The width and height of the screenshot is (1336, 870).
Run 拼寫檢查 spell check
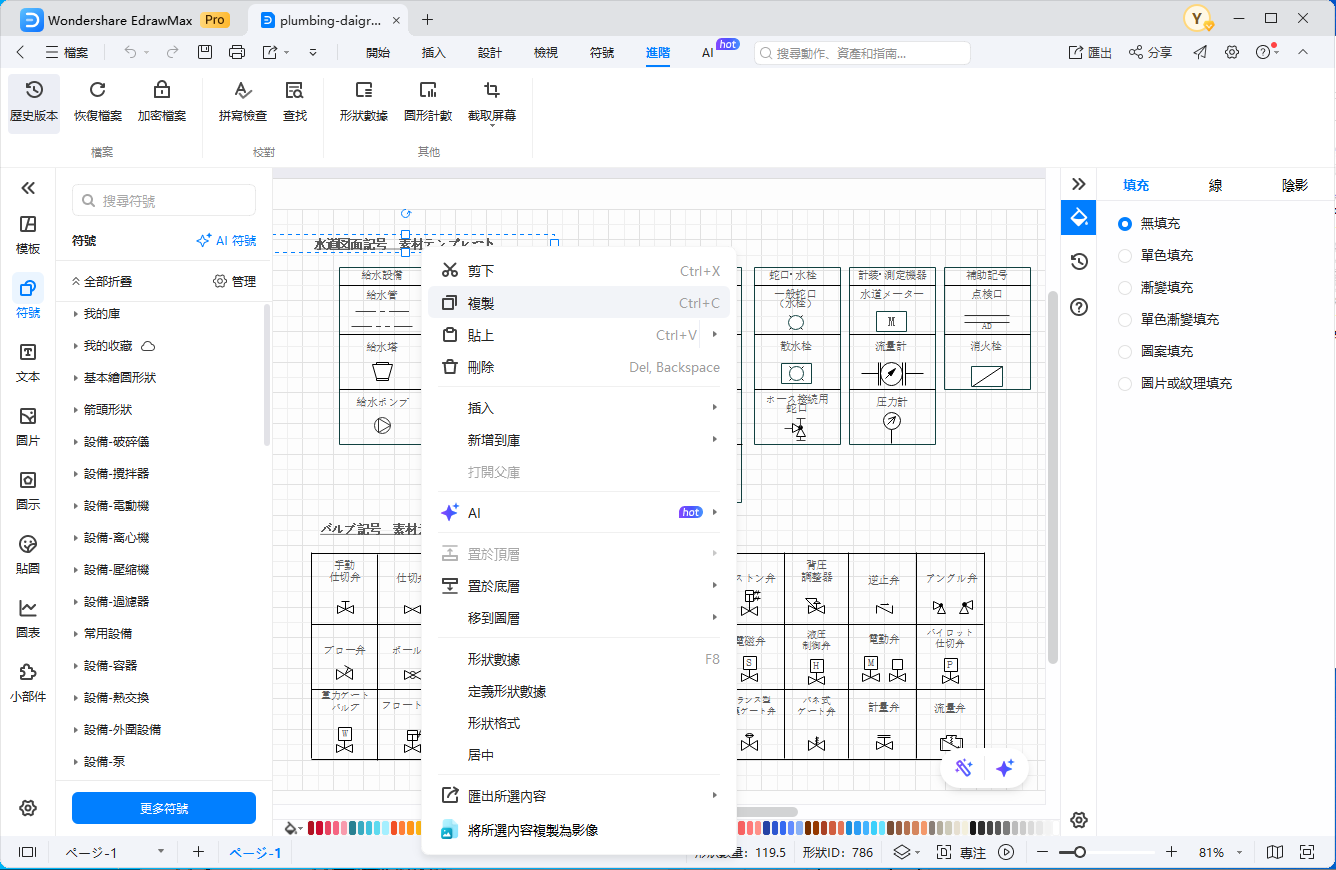(x=243, y=102)
